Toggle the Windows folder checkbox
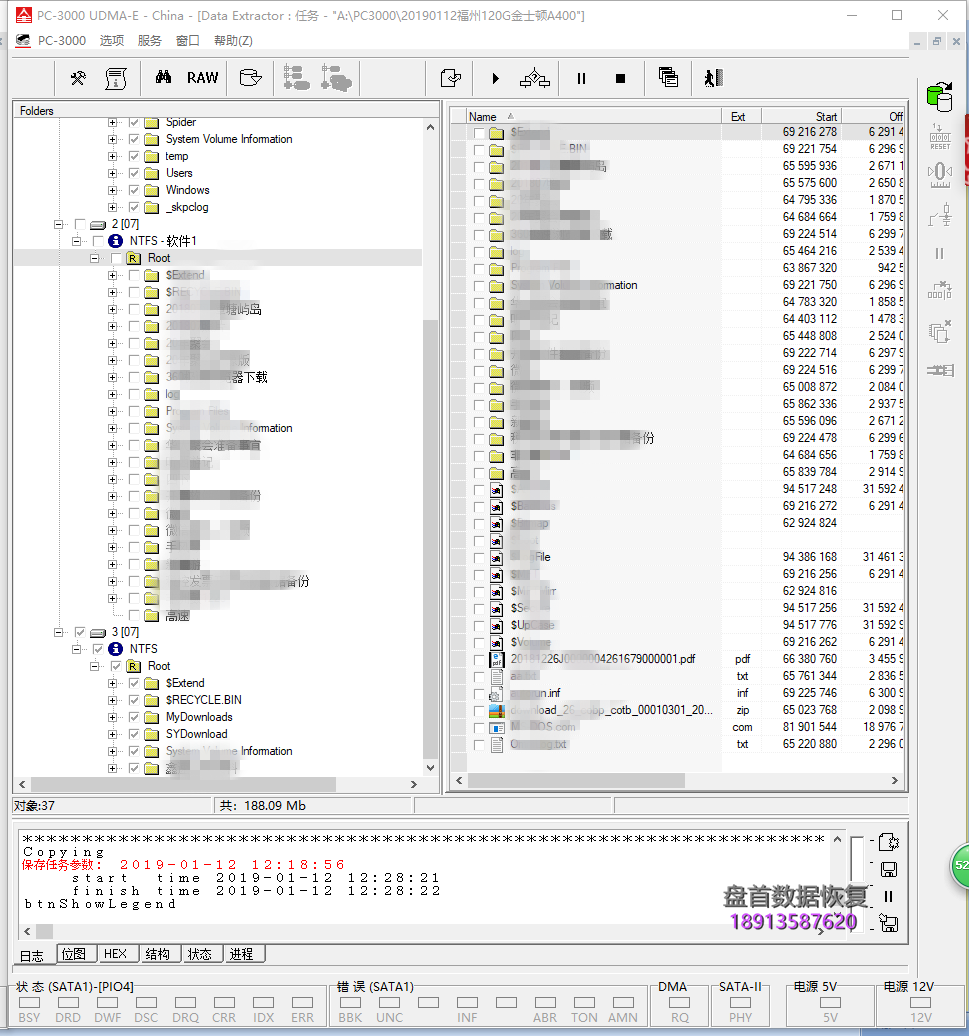 coord(134,190)
